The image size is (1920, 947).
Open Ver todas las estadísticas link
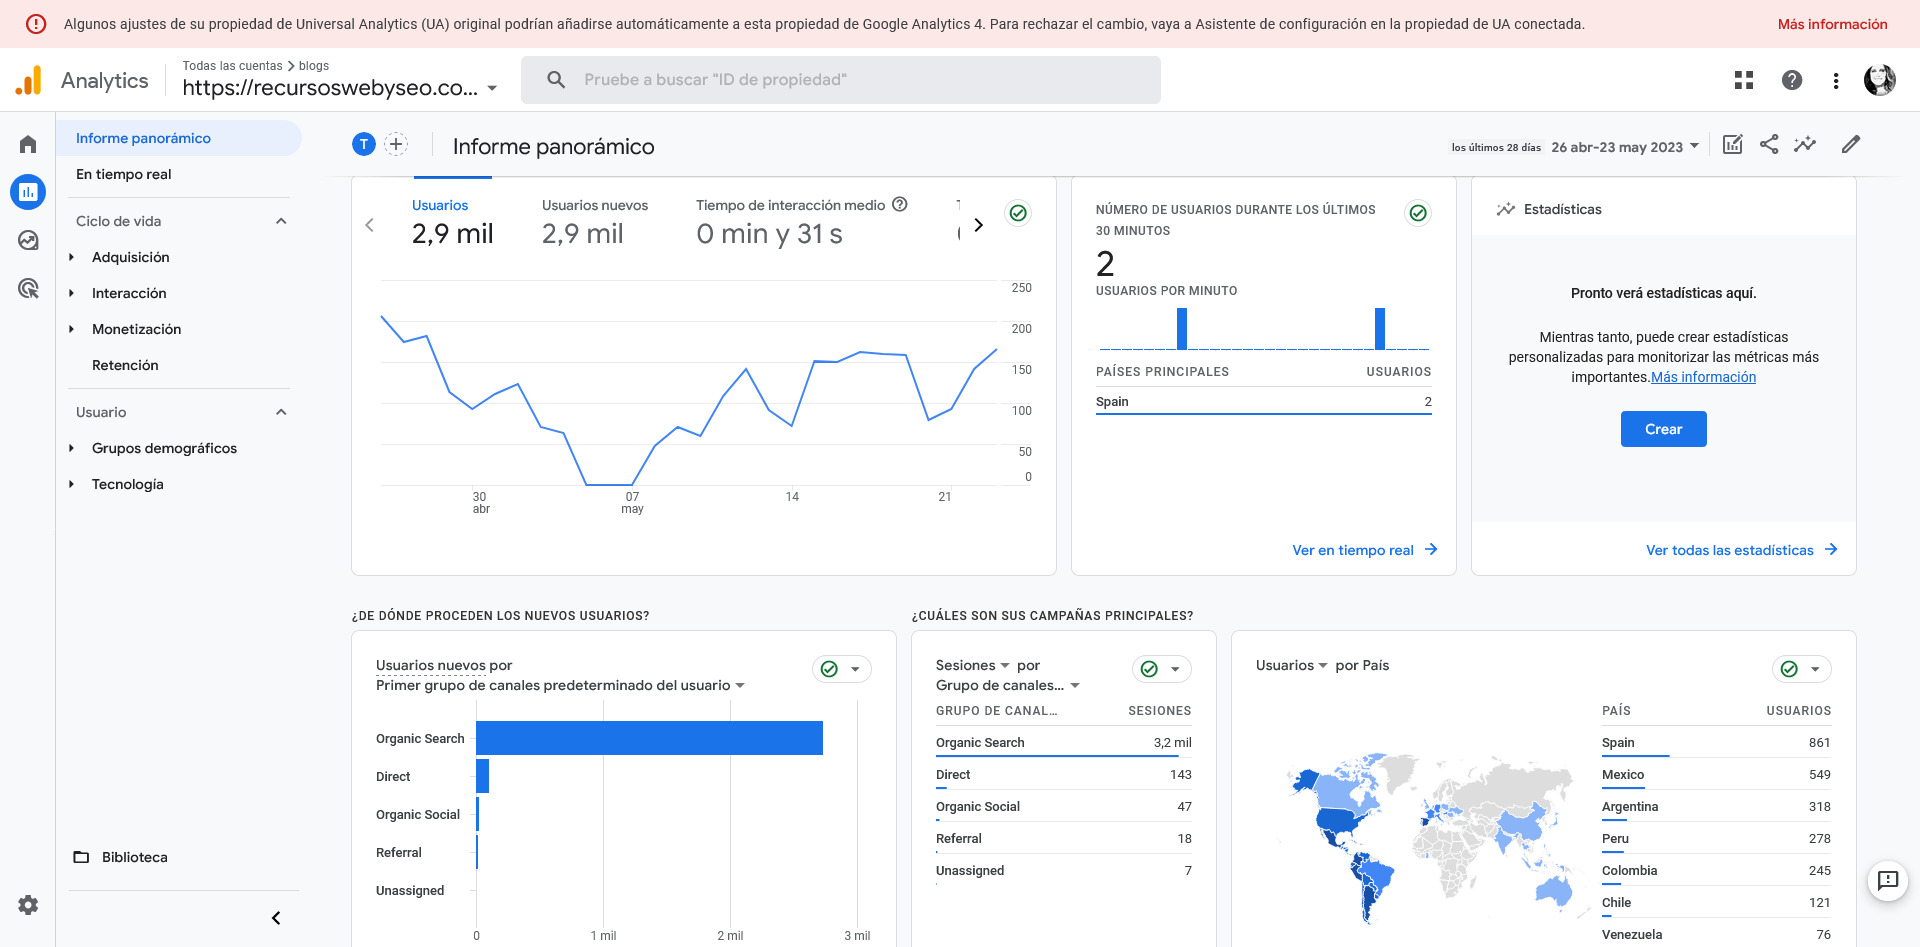1742,550
